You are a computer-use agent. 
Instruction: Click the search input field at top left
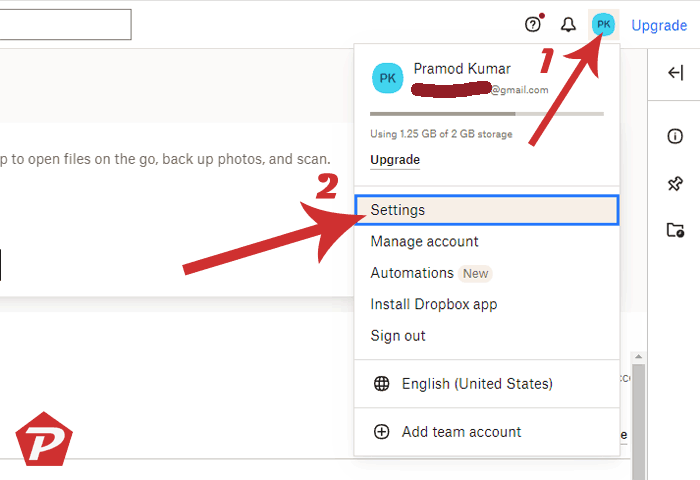click(65, 25)
